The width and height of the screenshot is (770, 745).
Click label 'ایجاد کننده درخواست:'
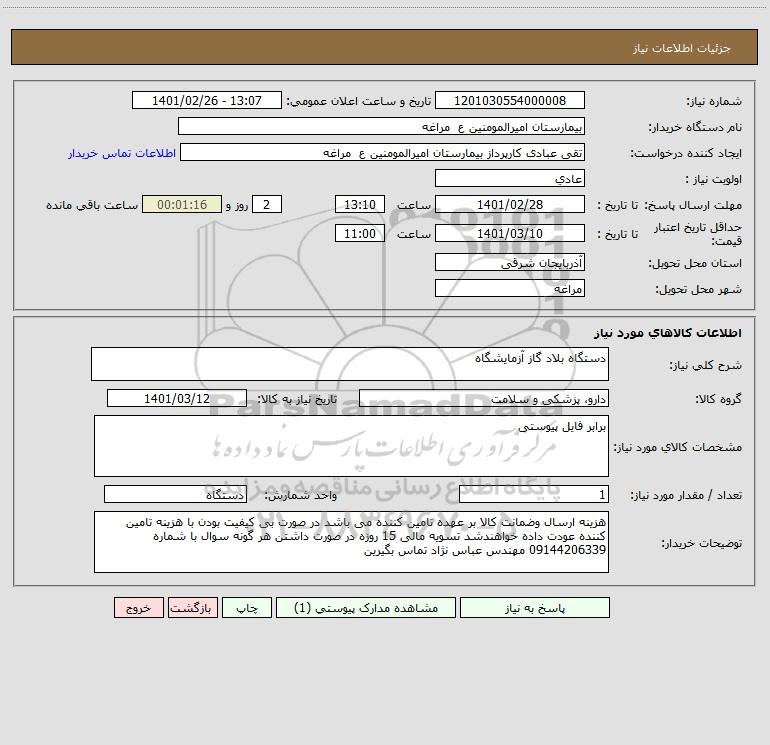pyautogui.click(x=686, y=153)
